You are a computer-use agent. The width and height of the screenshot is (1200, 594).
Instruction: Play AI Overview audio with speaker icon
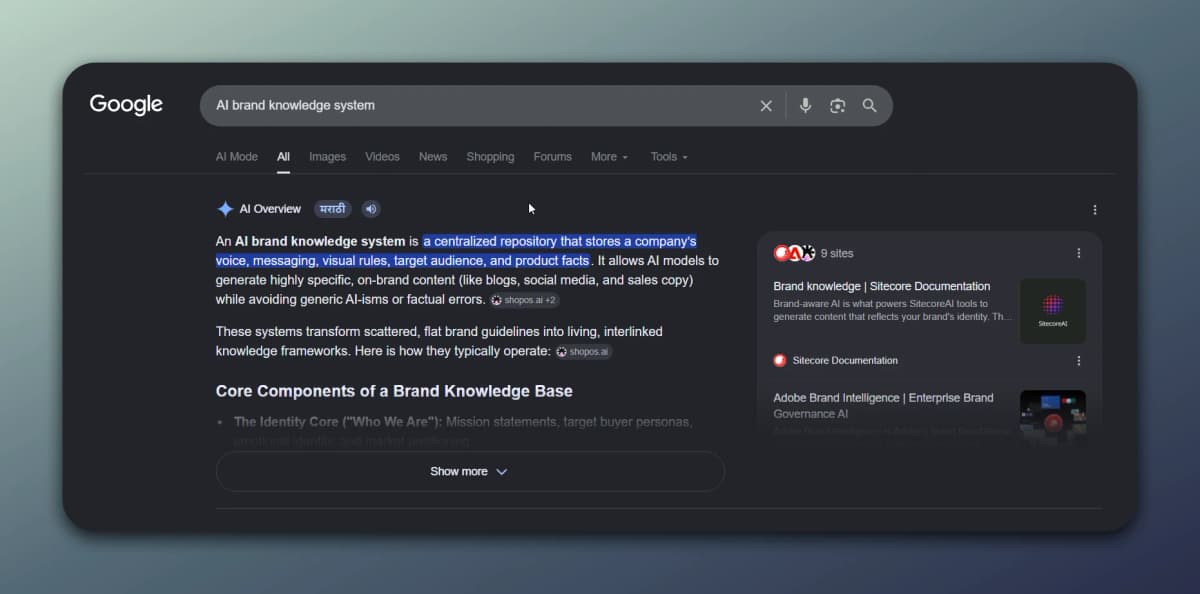(371, 209)
